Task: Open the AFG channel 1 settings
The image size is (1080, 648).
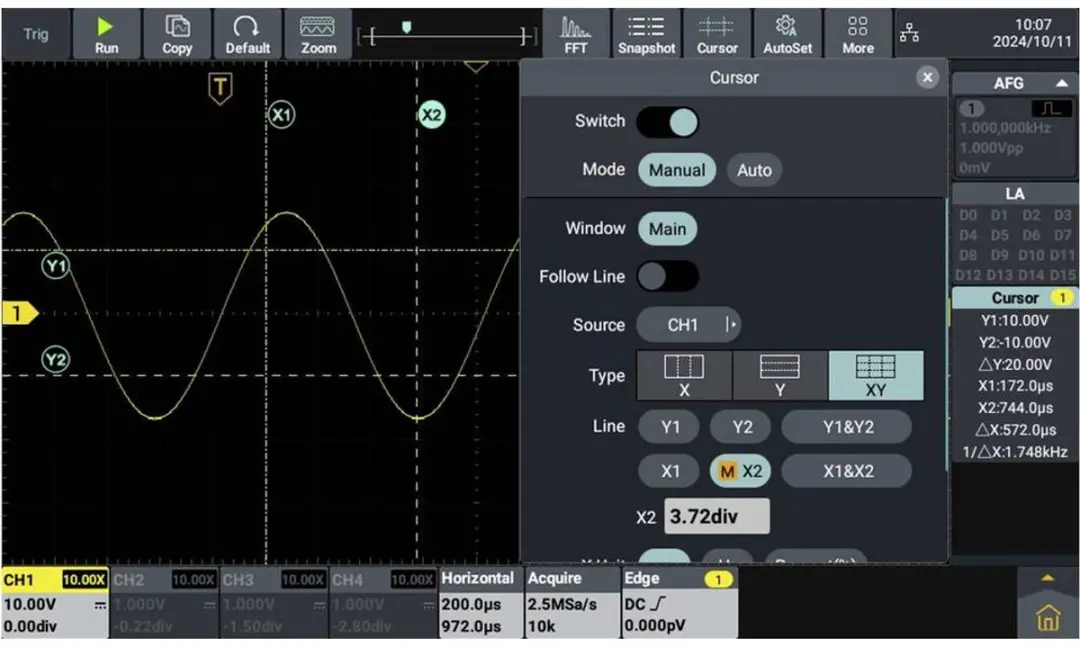Action: 1015,137
